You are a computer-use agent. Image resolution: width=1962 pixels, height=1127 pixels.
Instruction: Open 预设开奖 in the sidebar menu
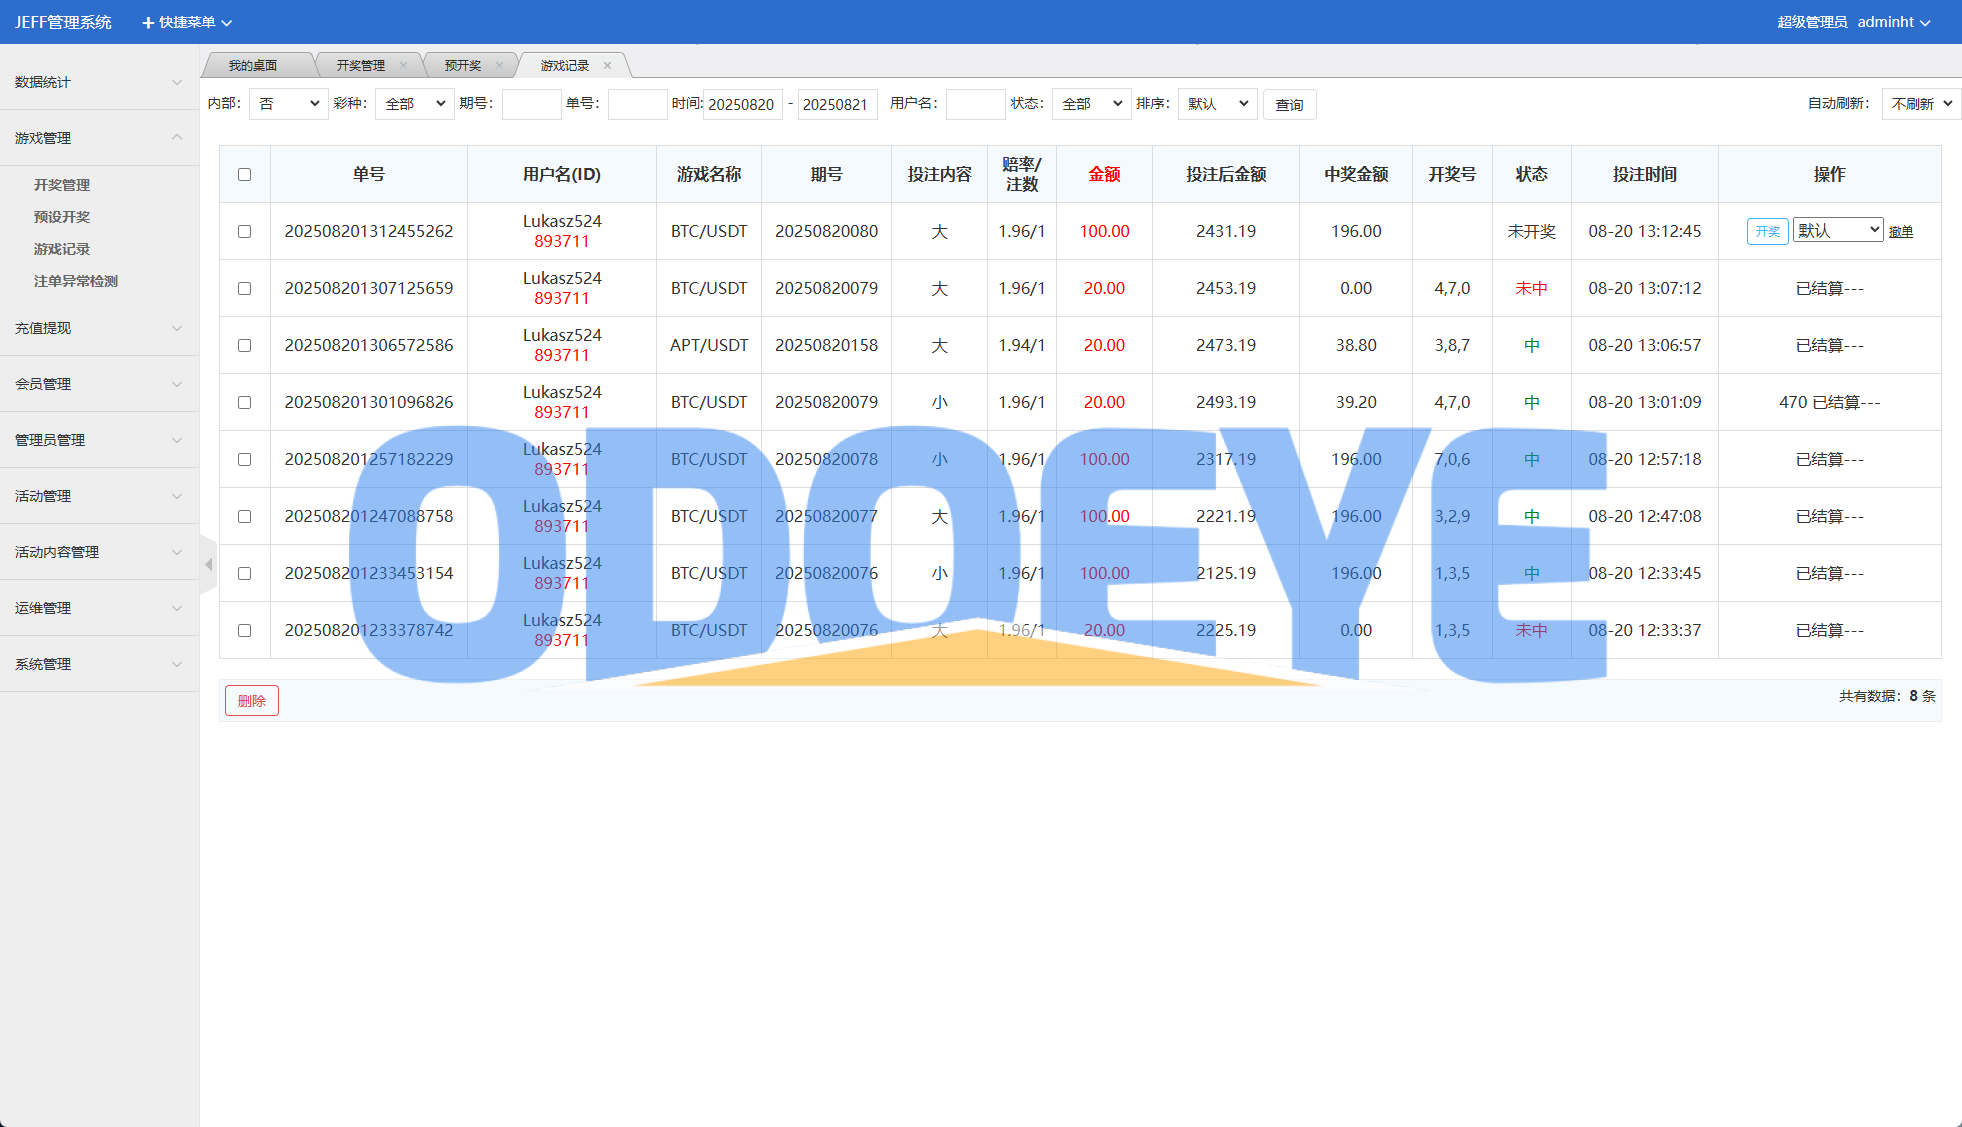tap(62, 217)
